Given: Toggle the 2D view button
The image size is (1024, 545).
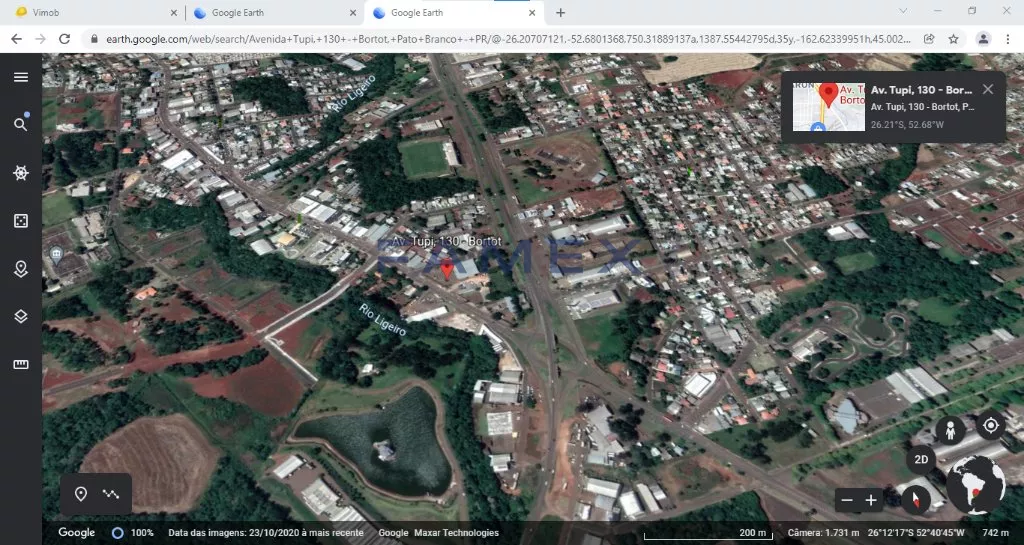Looking at the screenshot, I should click(x=922, y=460).
